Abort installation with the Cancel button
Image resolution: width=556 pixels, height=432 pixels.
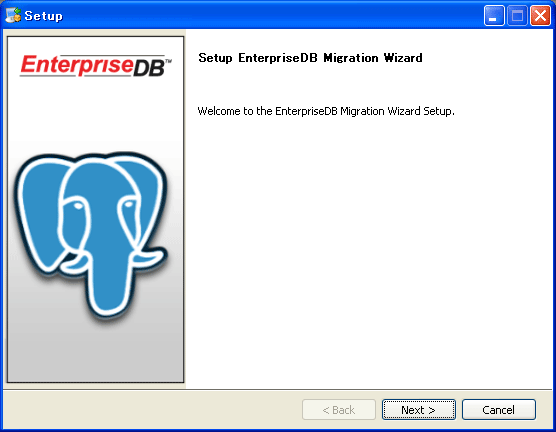pyautogui.click(x=499, y=410)
